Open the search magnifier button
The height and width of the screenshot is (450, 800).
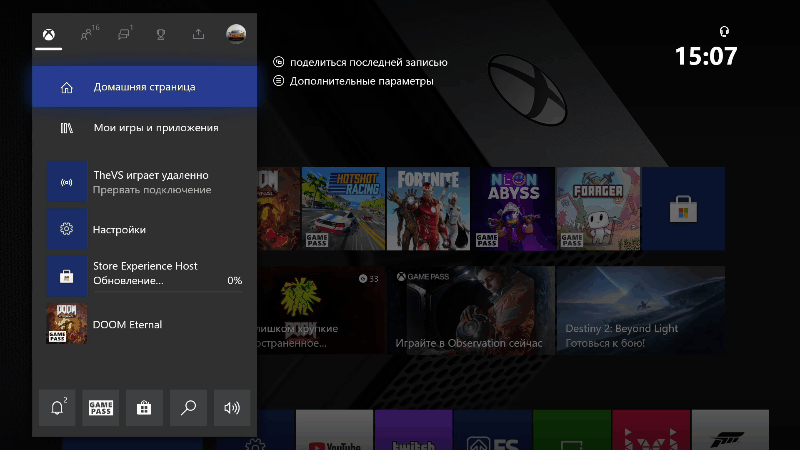pyautogui.click(x=188, y=408)
